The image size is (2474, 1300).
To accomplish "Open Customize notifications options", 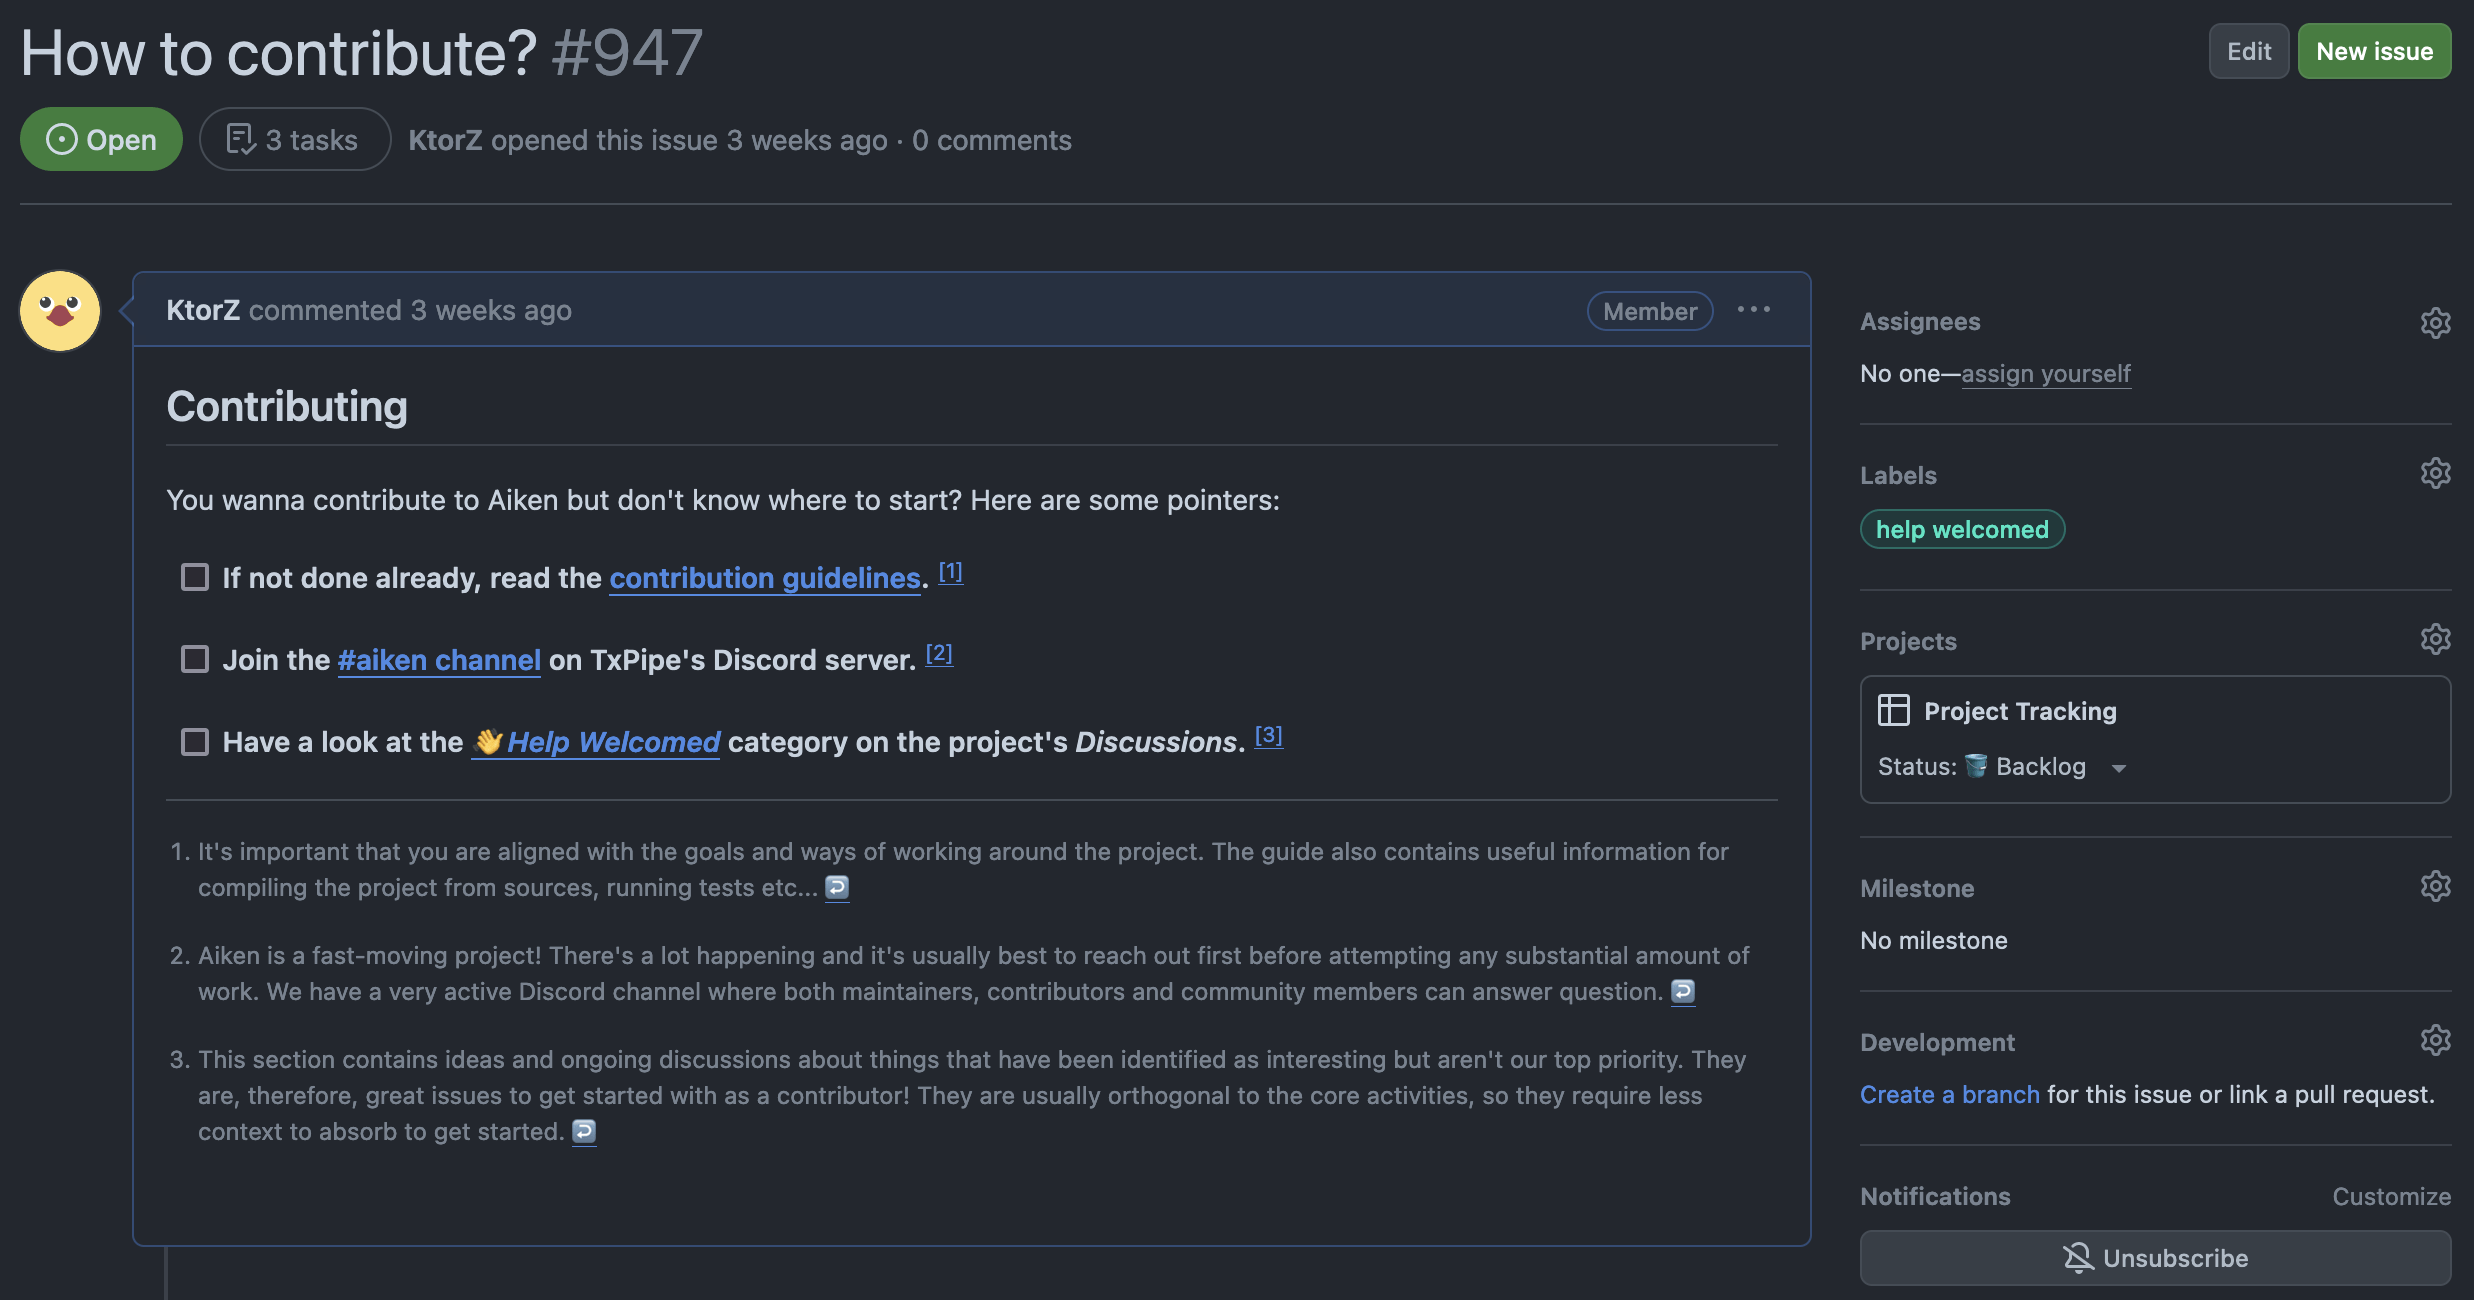I will (x=2391, y=1196).
